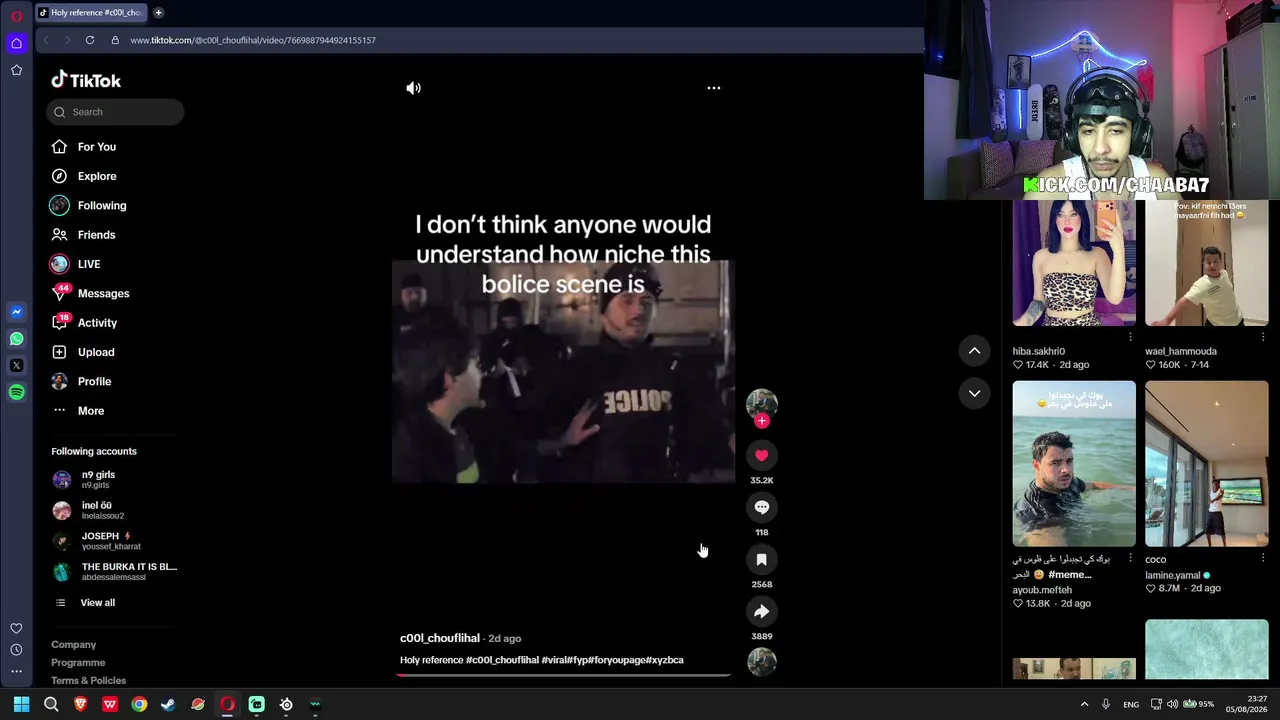View all following accounts

click(x=98, y=603)
